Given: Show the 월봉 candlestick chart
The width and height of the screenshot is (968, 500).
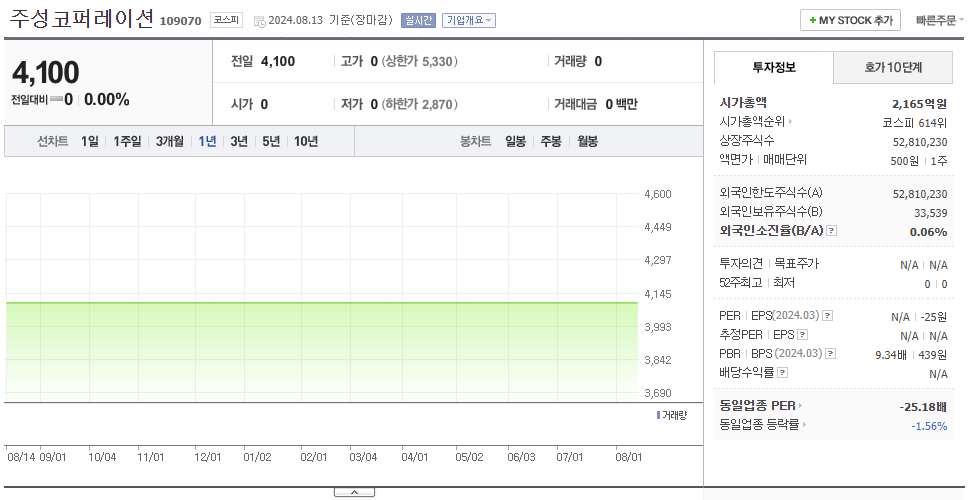Looking at the screenshot, I should click(x=588, y=141).
